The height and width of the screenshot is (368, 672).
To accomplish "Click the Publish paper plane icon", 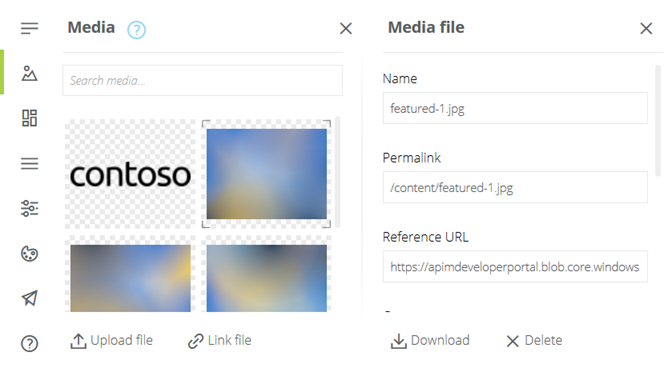I will point(30,299).
